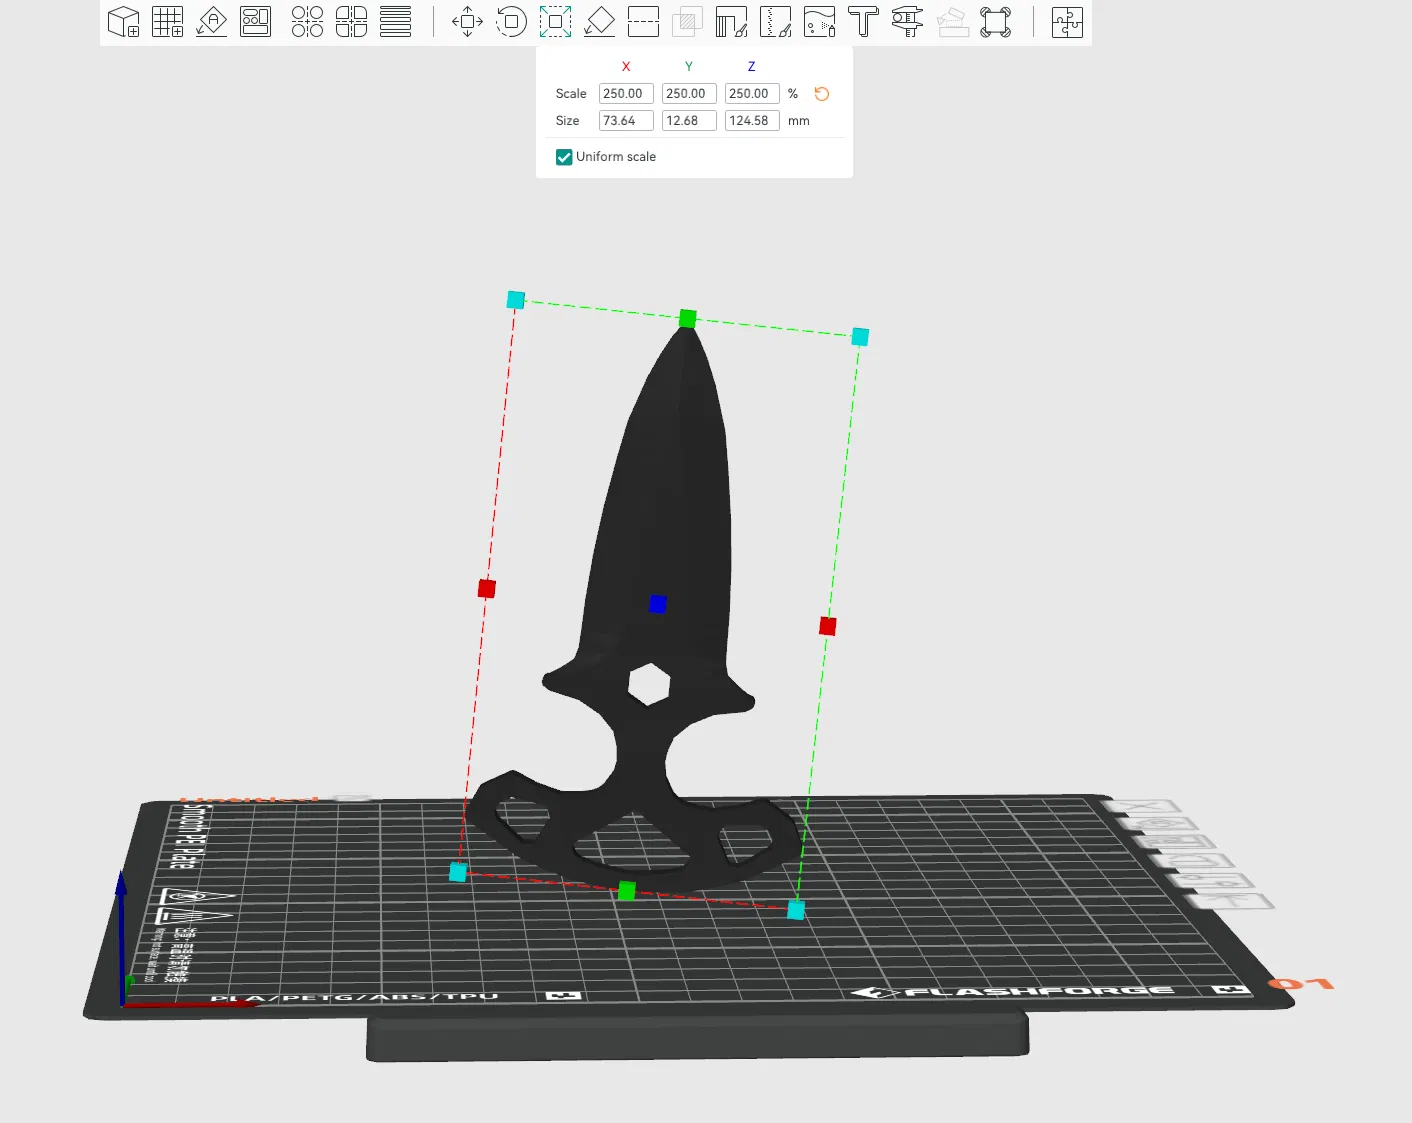Viewport: 1412px width, 1123px height.
Task: Click the "Size" row label
Action: coord(568,121)
